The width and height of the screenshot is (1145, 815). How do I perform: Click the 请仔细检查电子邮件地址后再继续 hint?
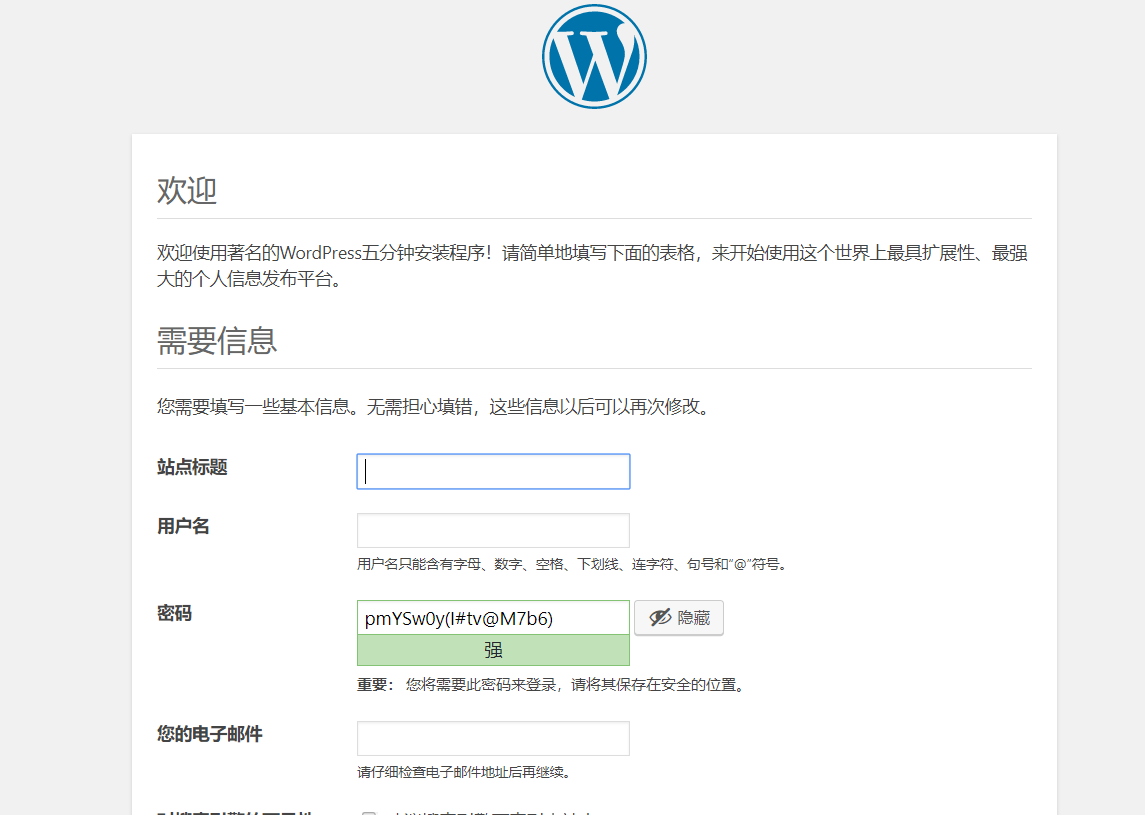(x=465, y=773)
